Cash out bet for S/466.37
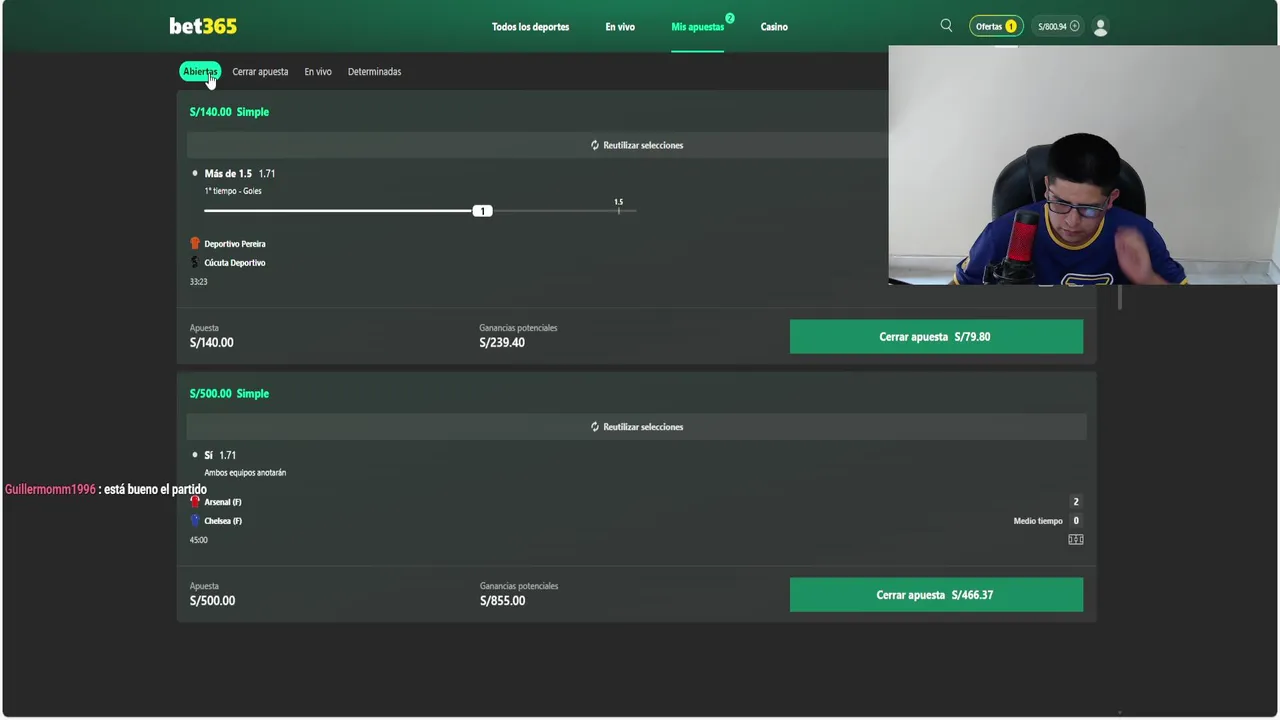Screen dimensions: 1280x720 click(936, 595)
